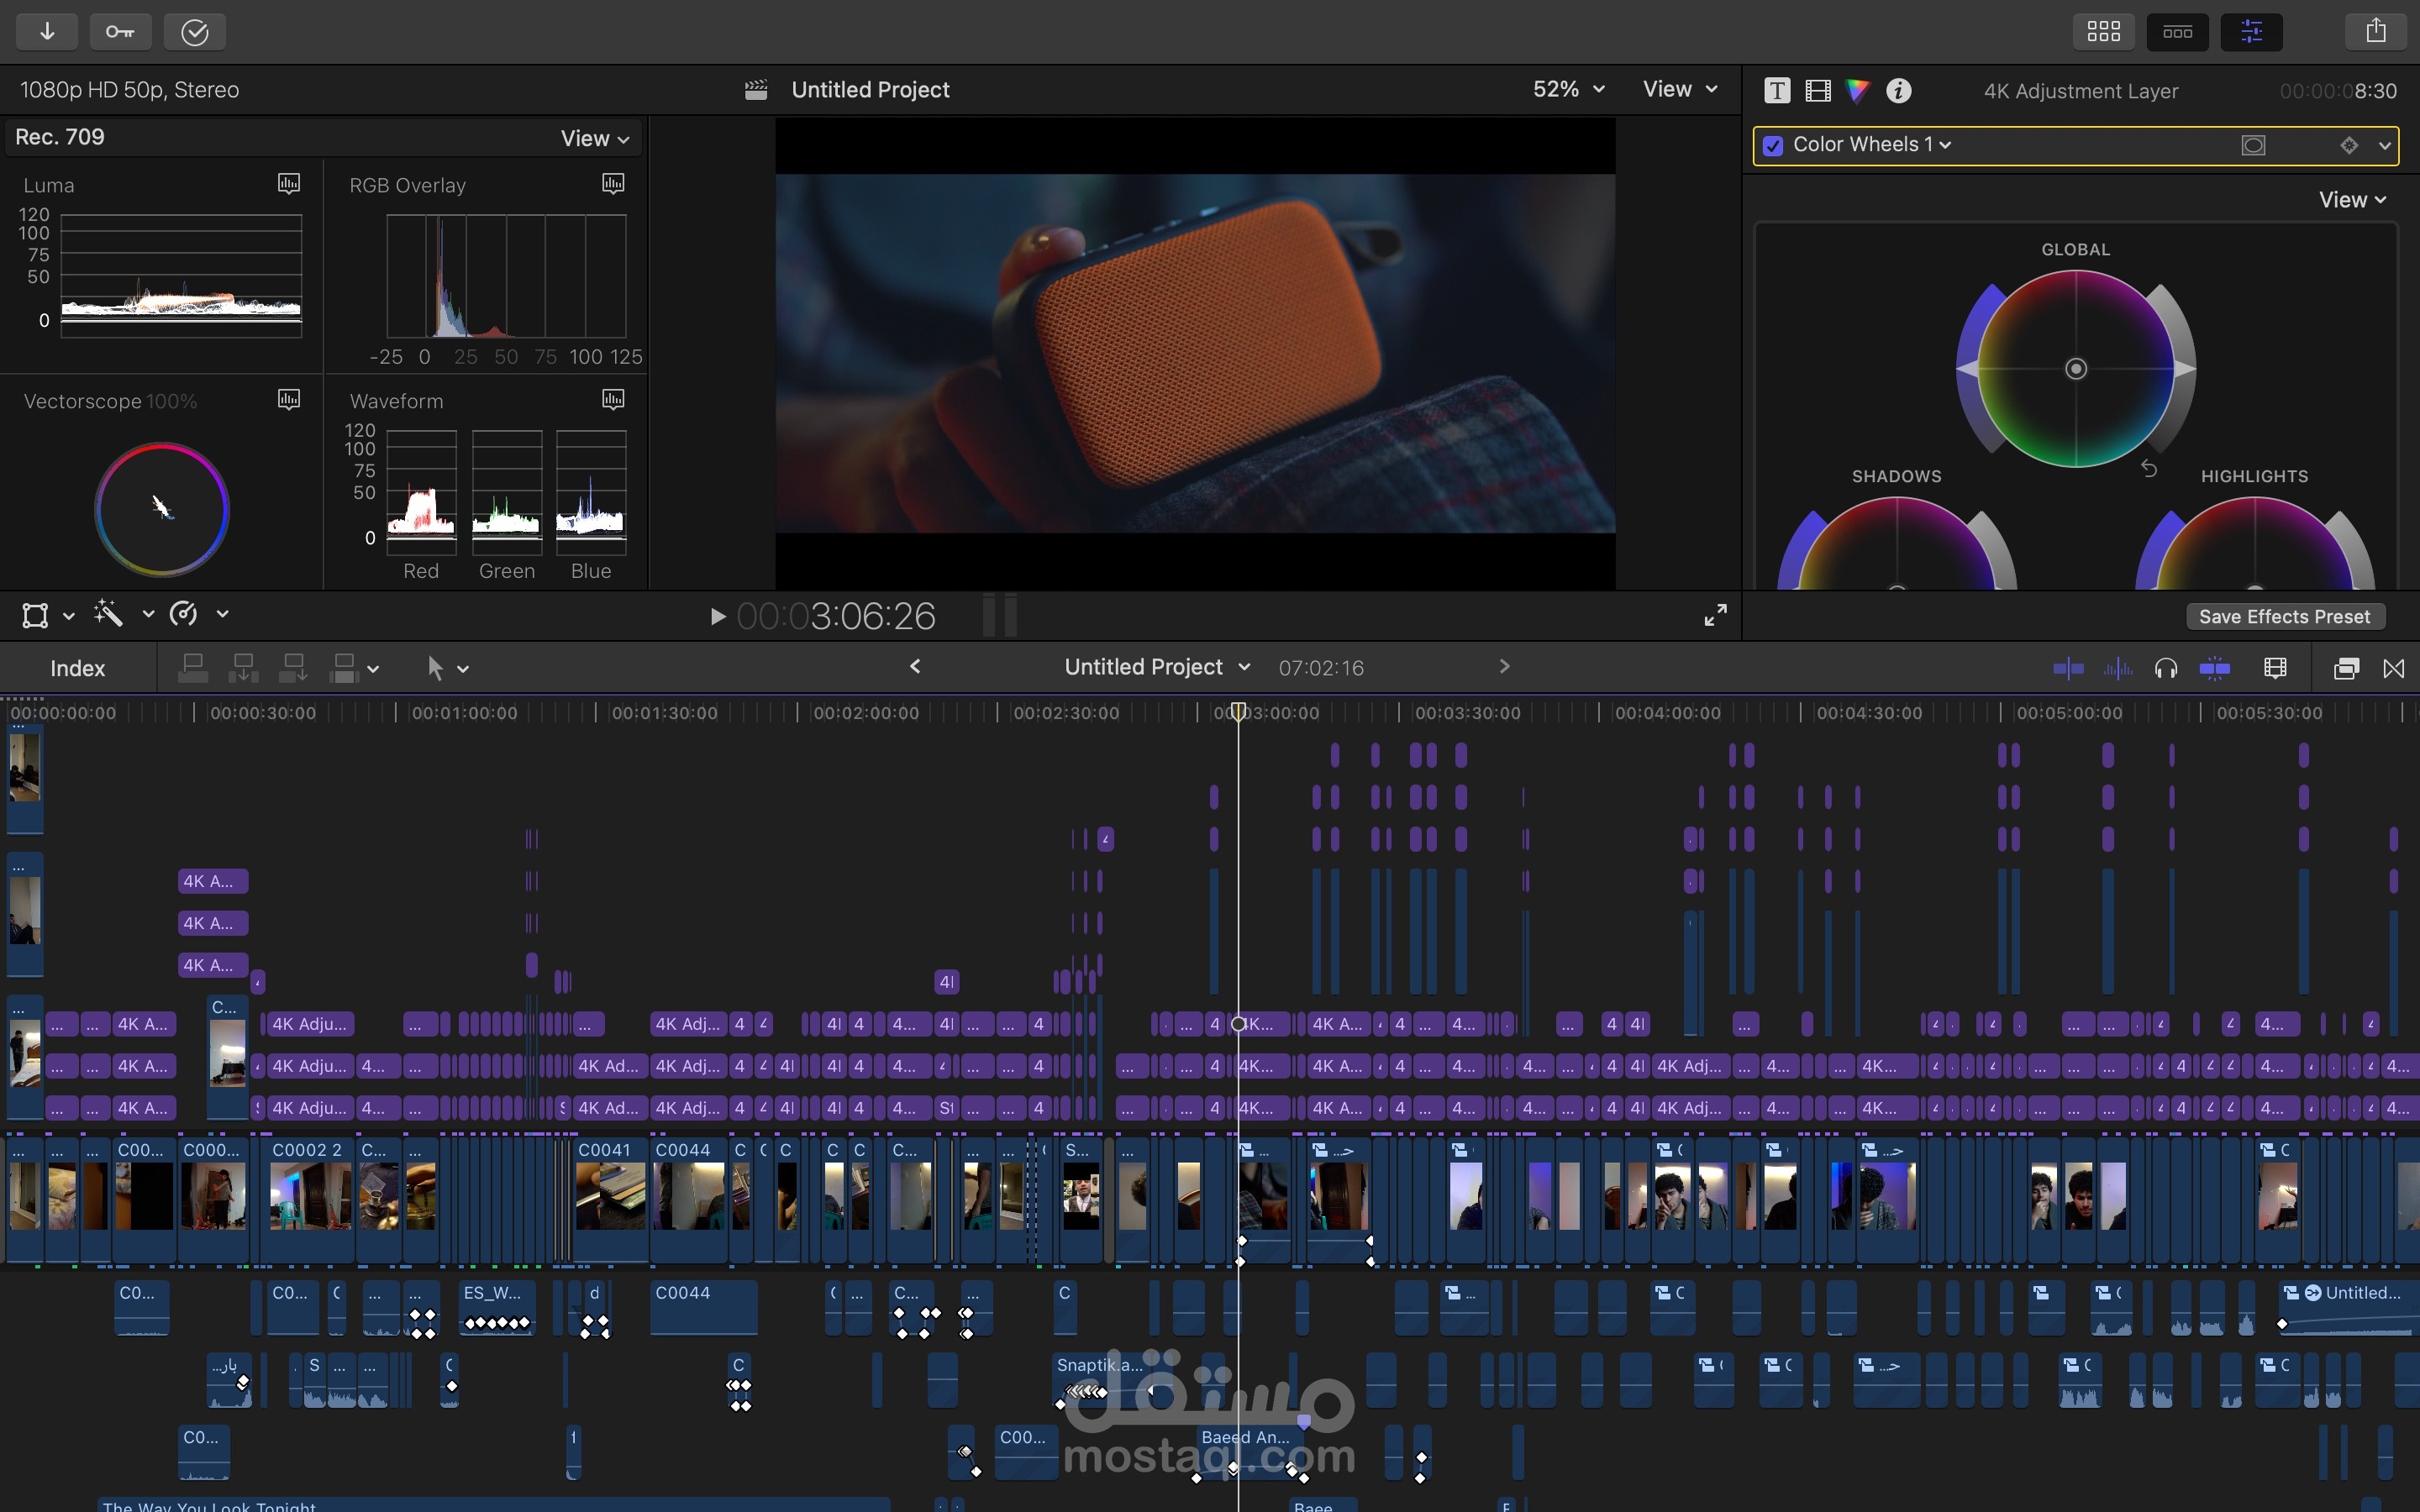Open Luma scope settings icon
Viewport: 2420px width, 1512px height.
pyautogui.click(x=289, y=183)
